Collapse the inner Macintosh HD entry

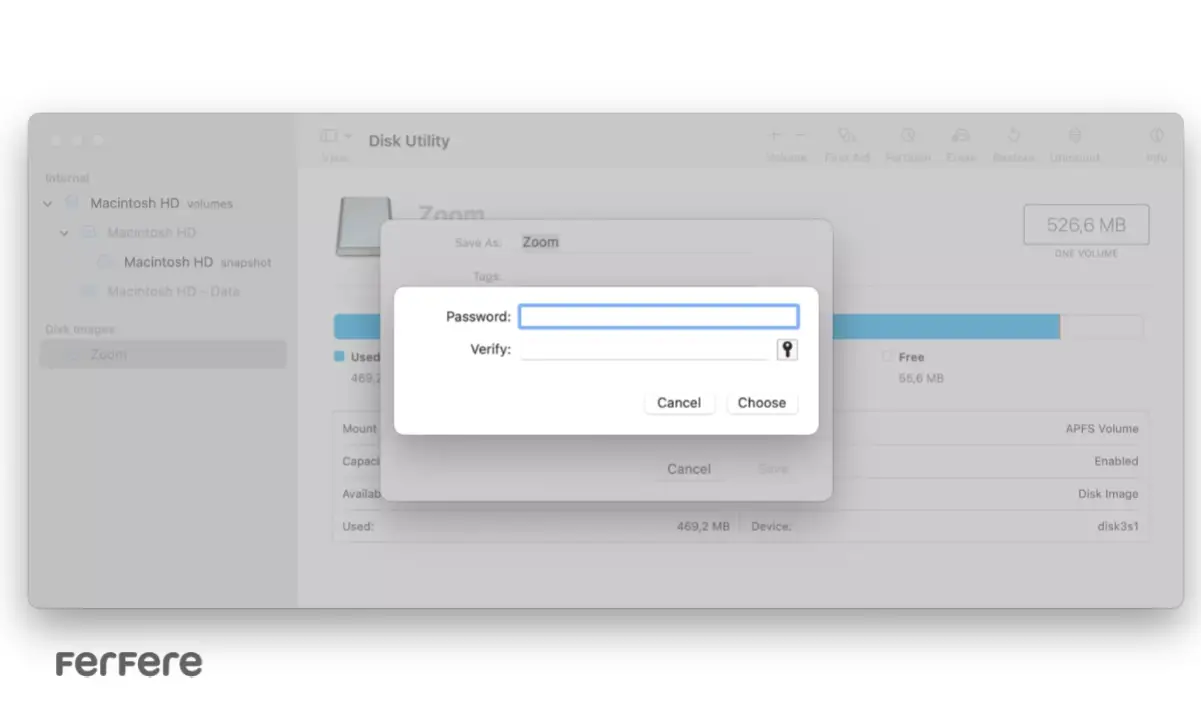click(x=63, y=232)
